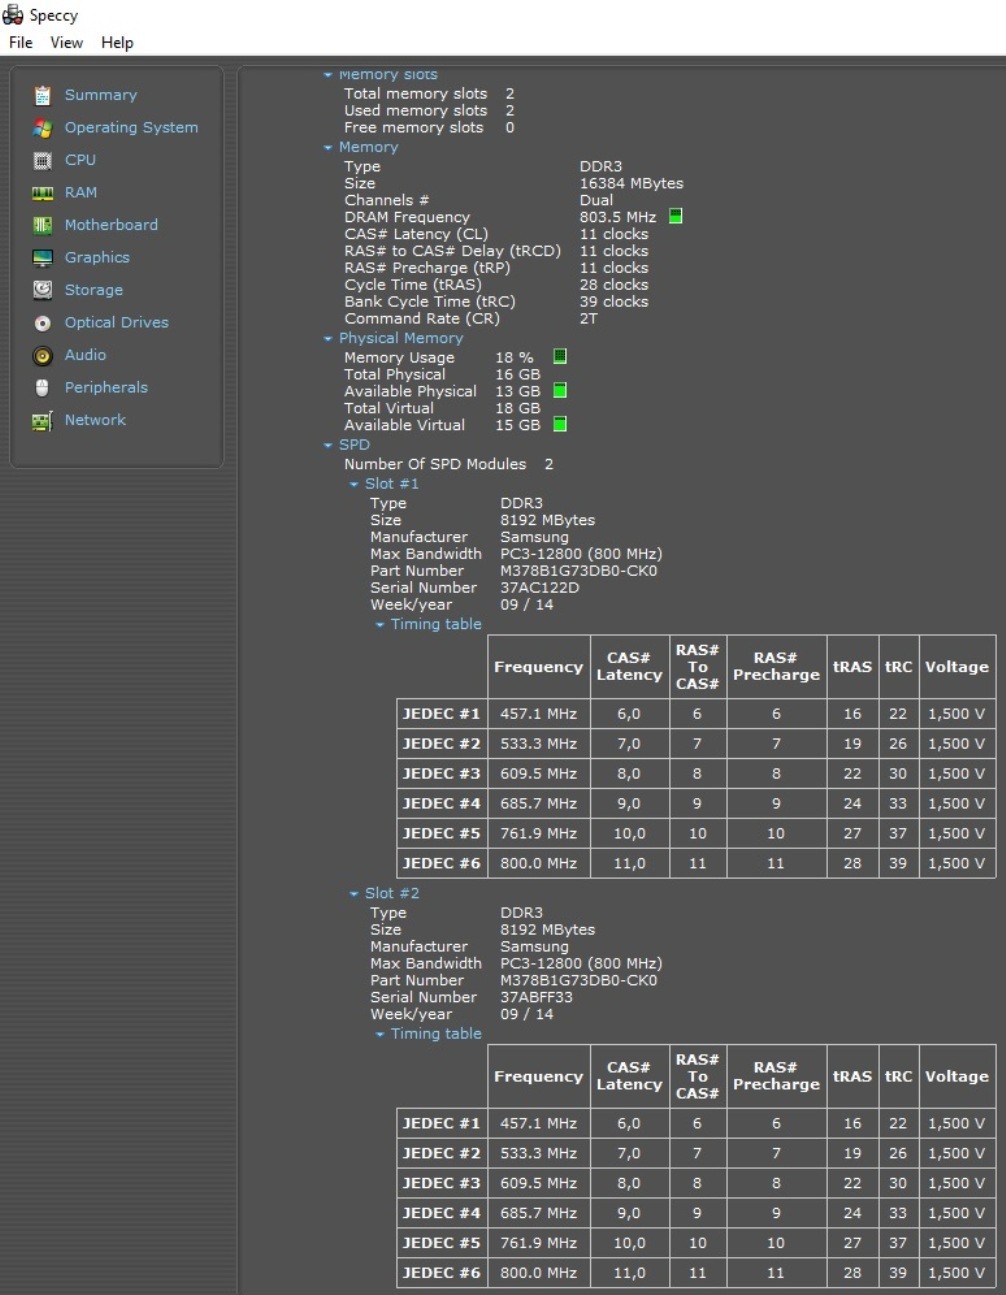1006x1295 pixels.
Task: Open the View menu
Action: tap(67, 42)
